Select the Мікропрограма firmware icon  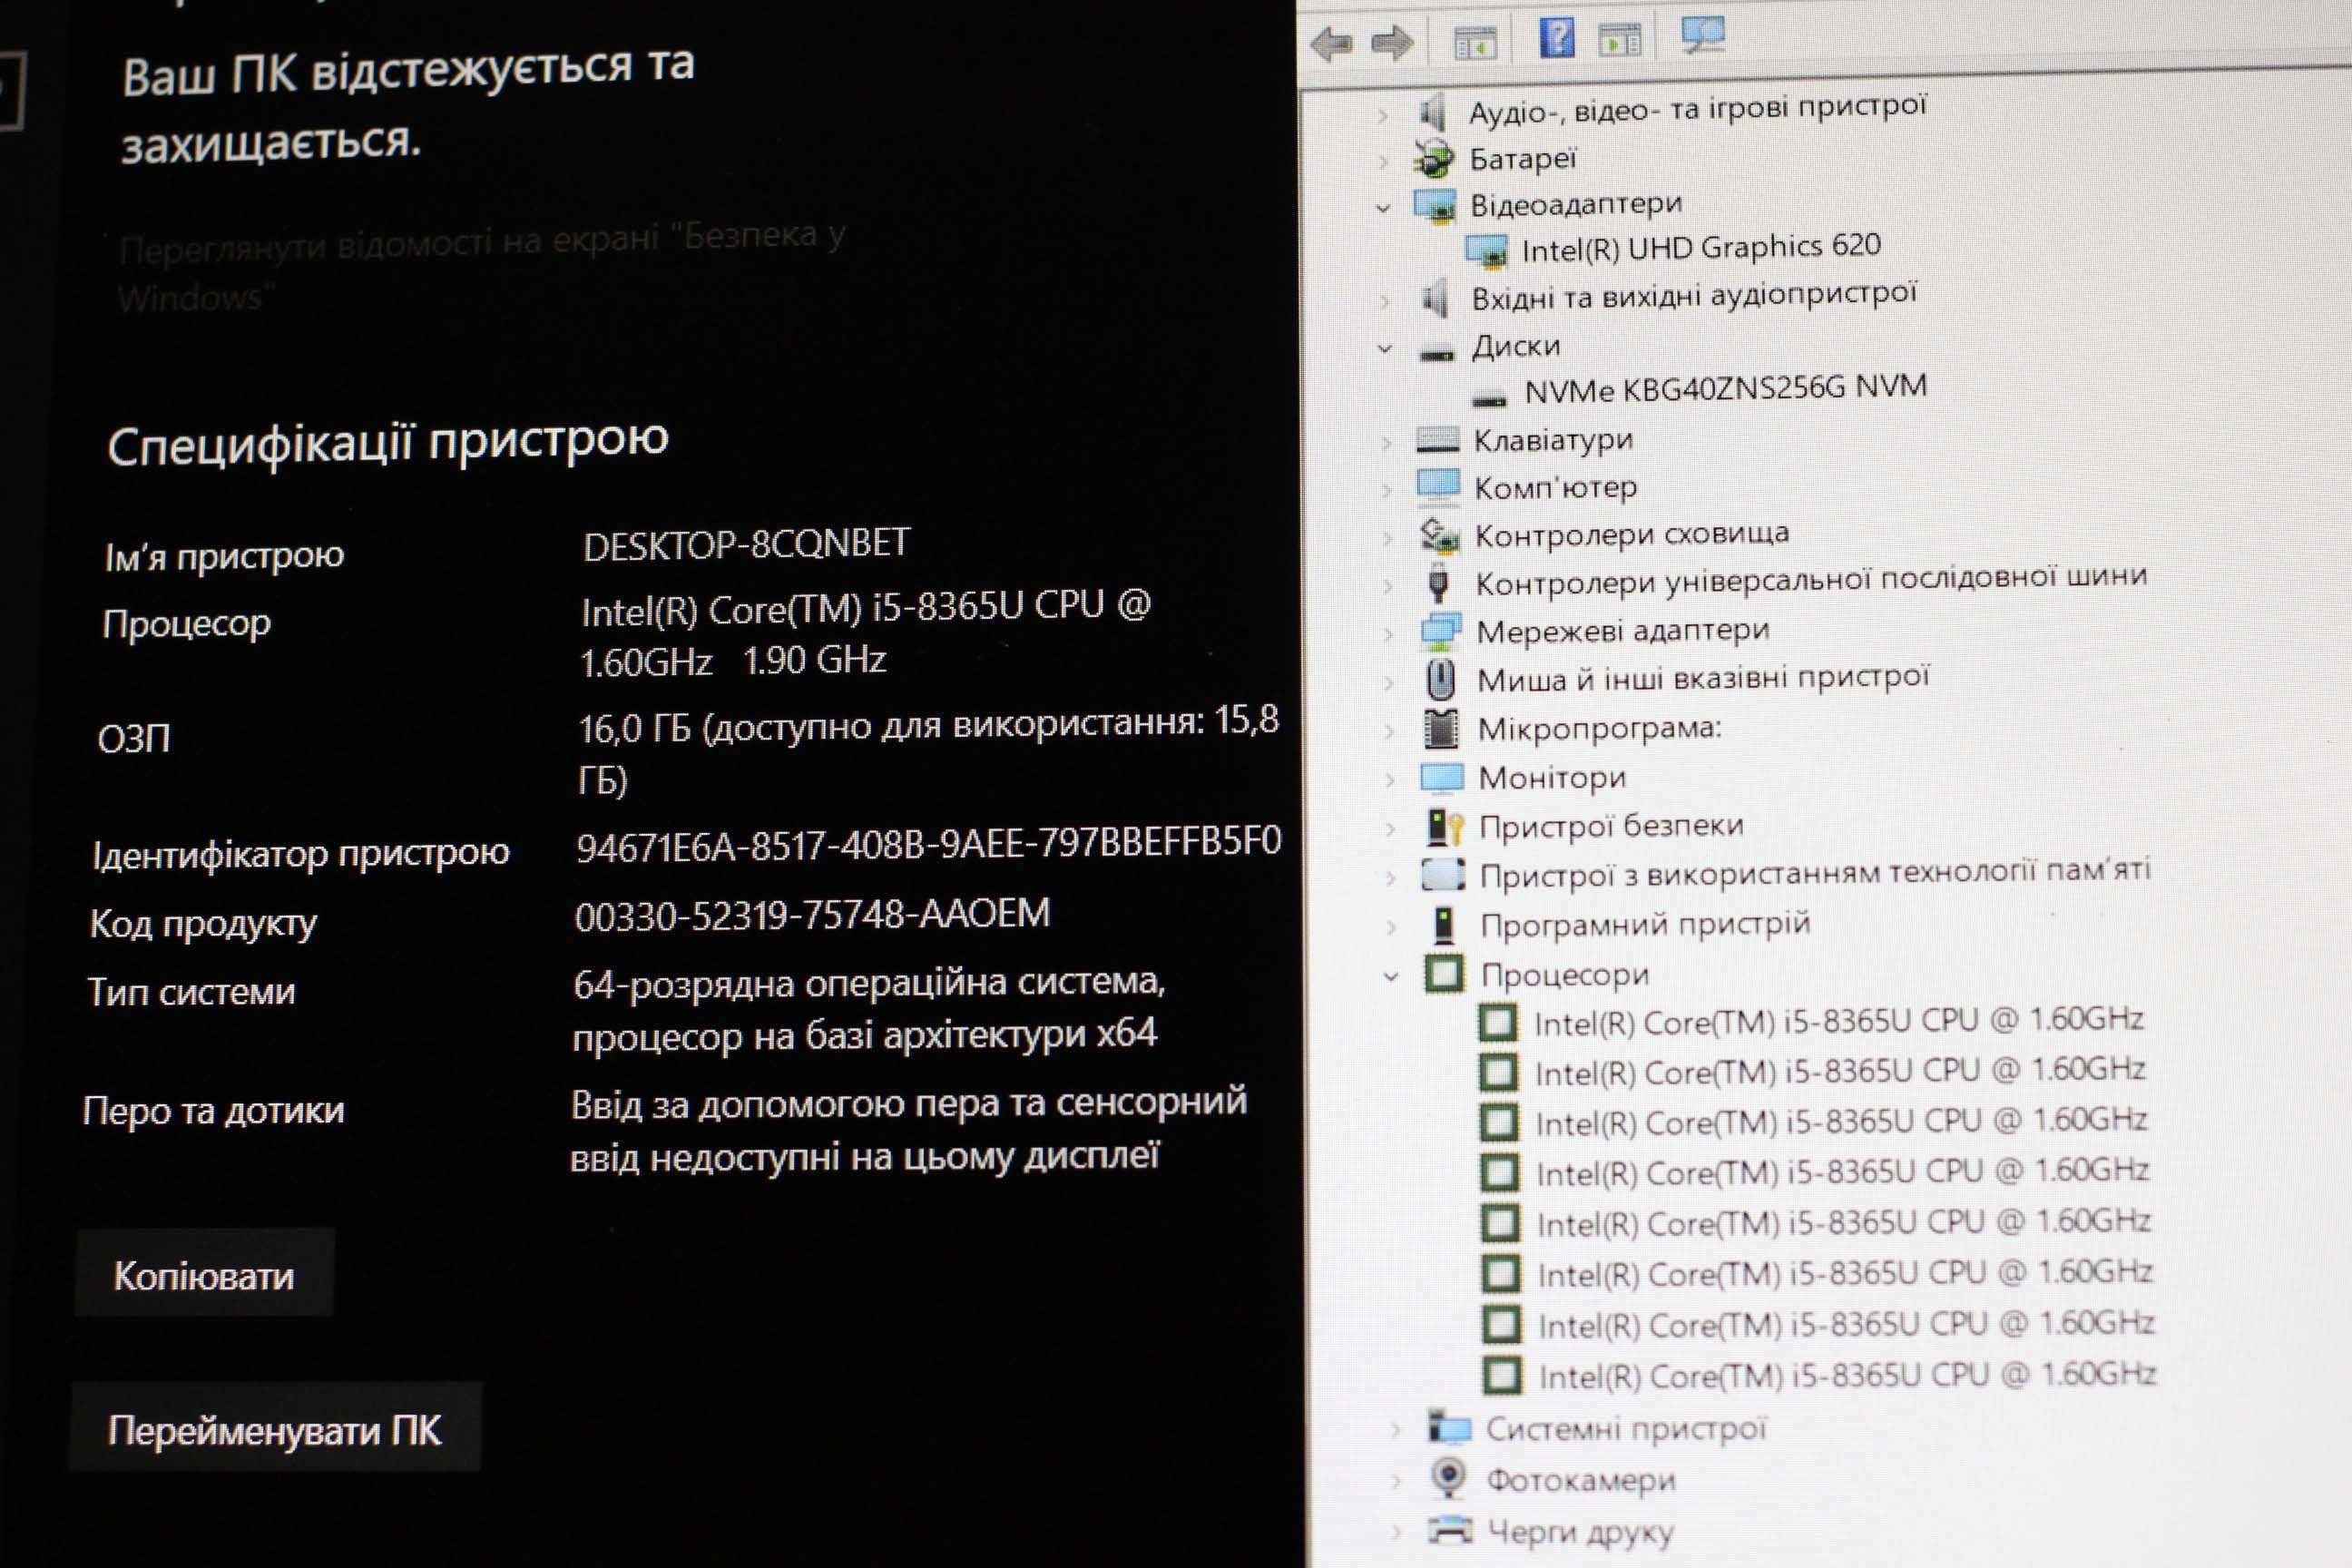(1441, 729)
